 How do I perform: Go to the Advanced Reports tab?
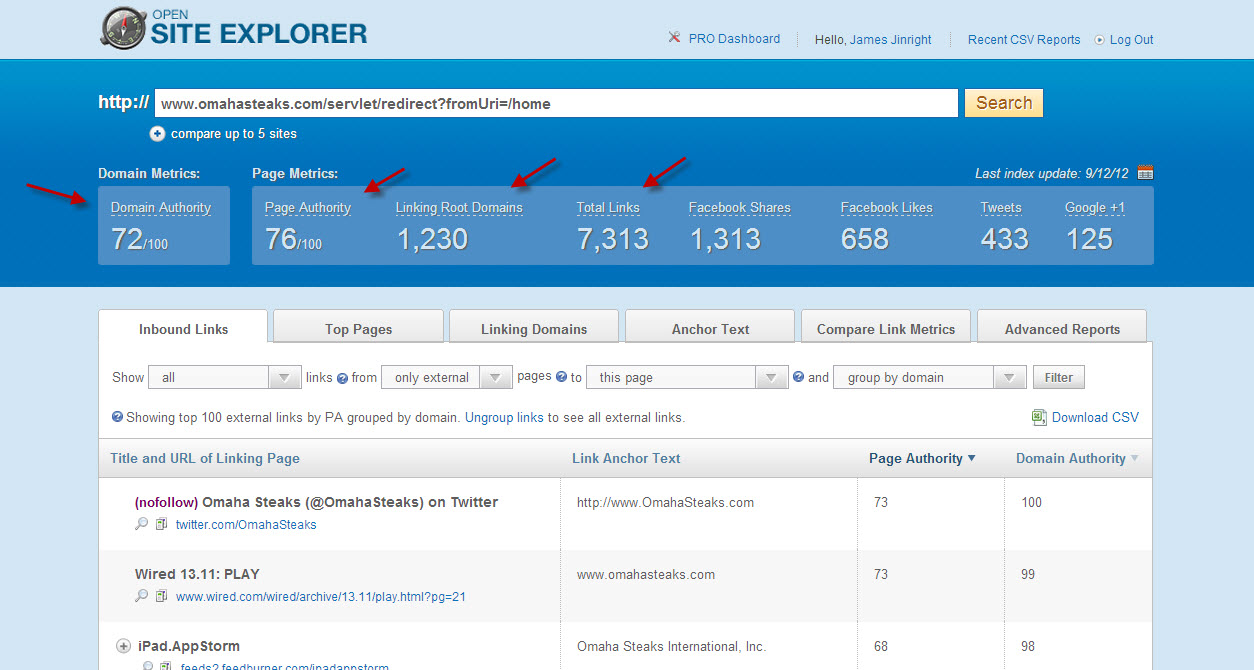(1062, 328)
